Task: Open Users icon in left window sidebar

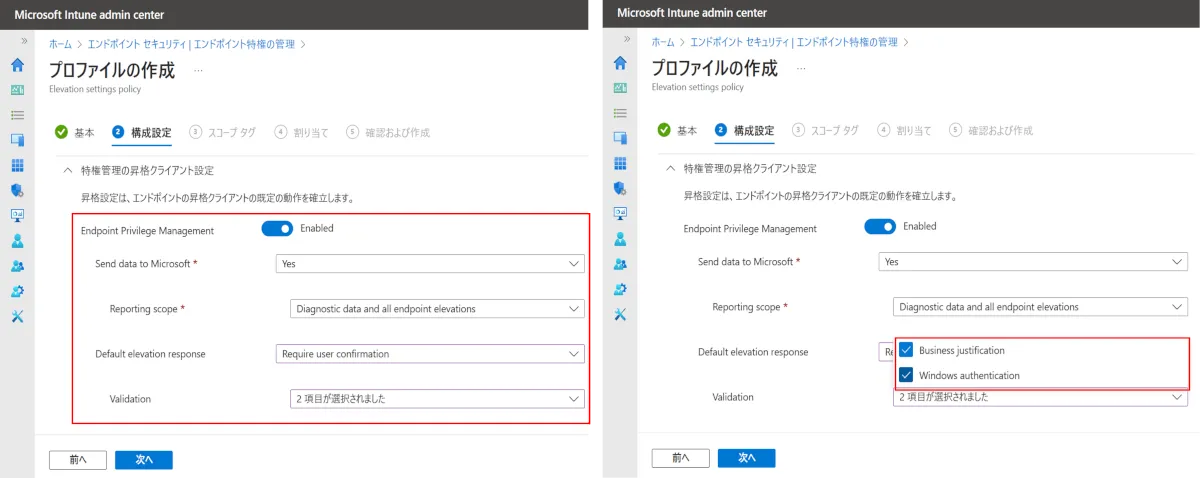Action: tap(18, 240)
